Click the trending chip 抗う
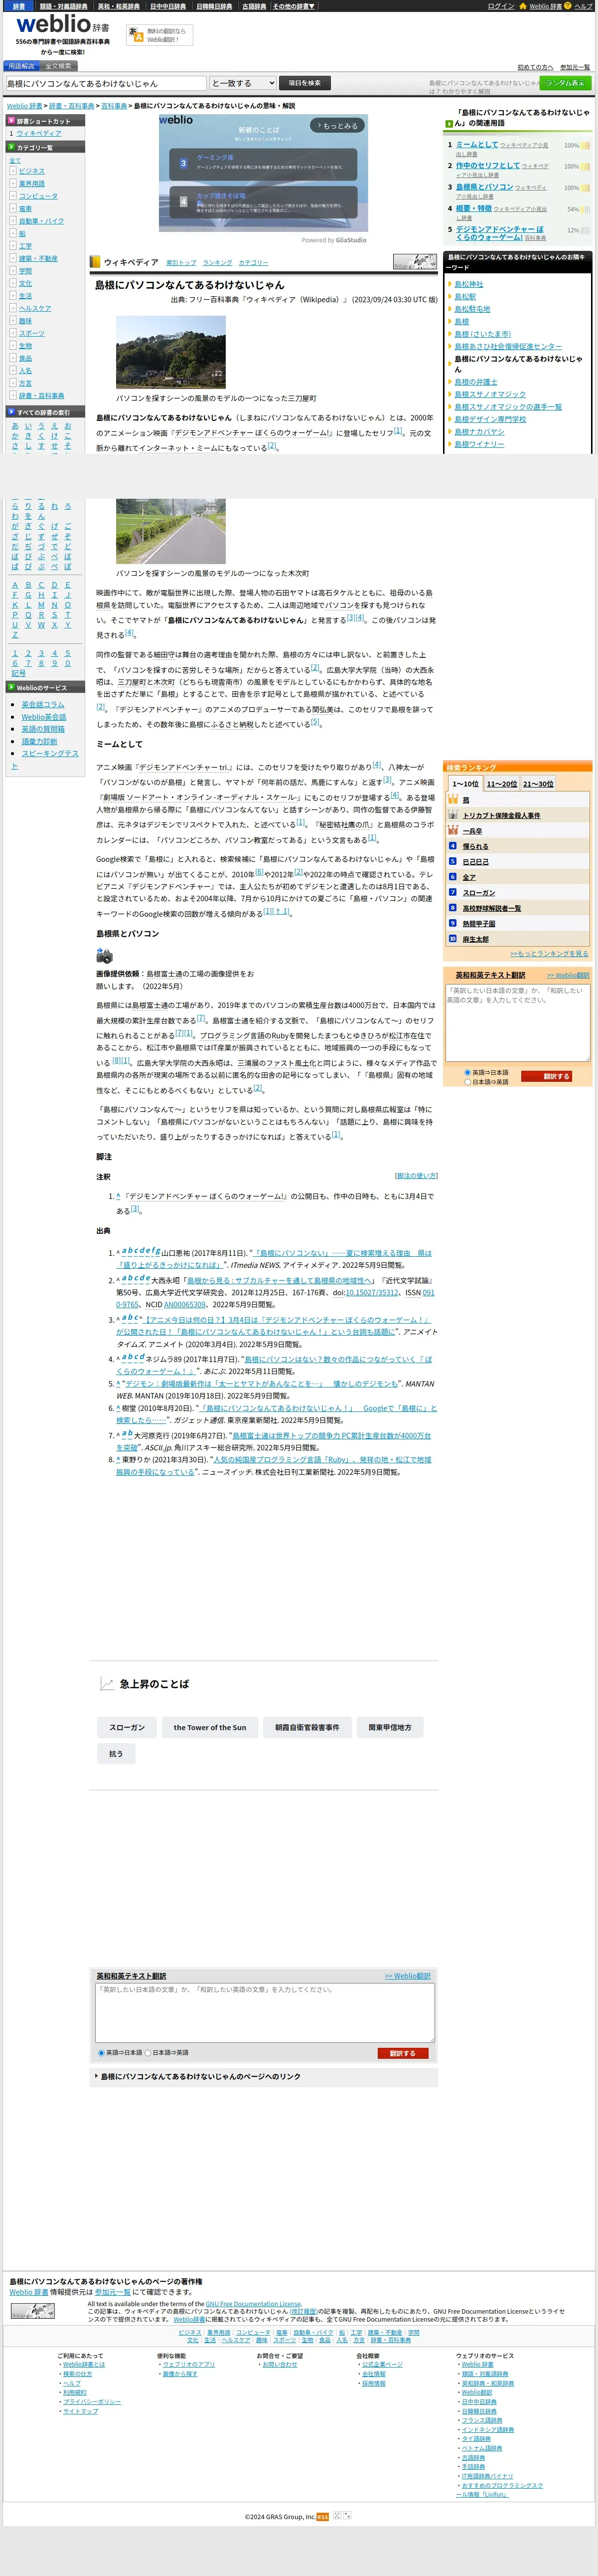Image resolution: width=598 pixels, height=2576 pixels. [116, 1754]
